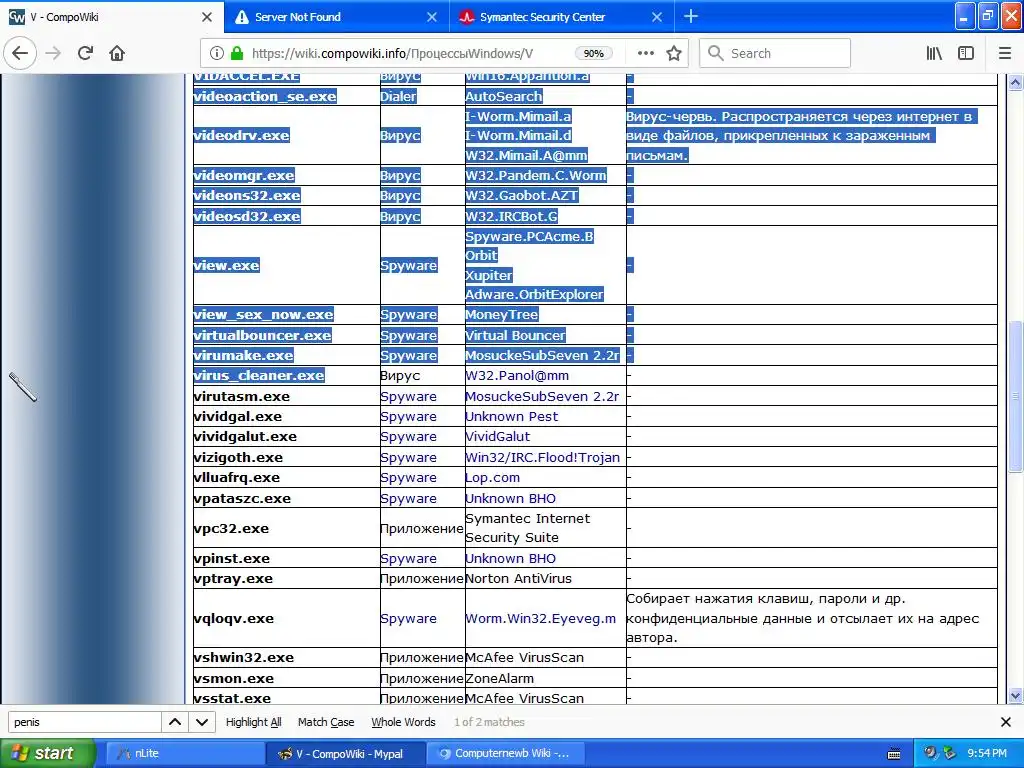Open the VividGalut link

tap(498, 436)
